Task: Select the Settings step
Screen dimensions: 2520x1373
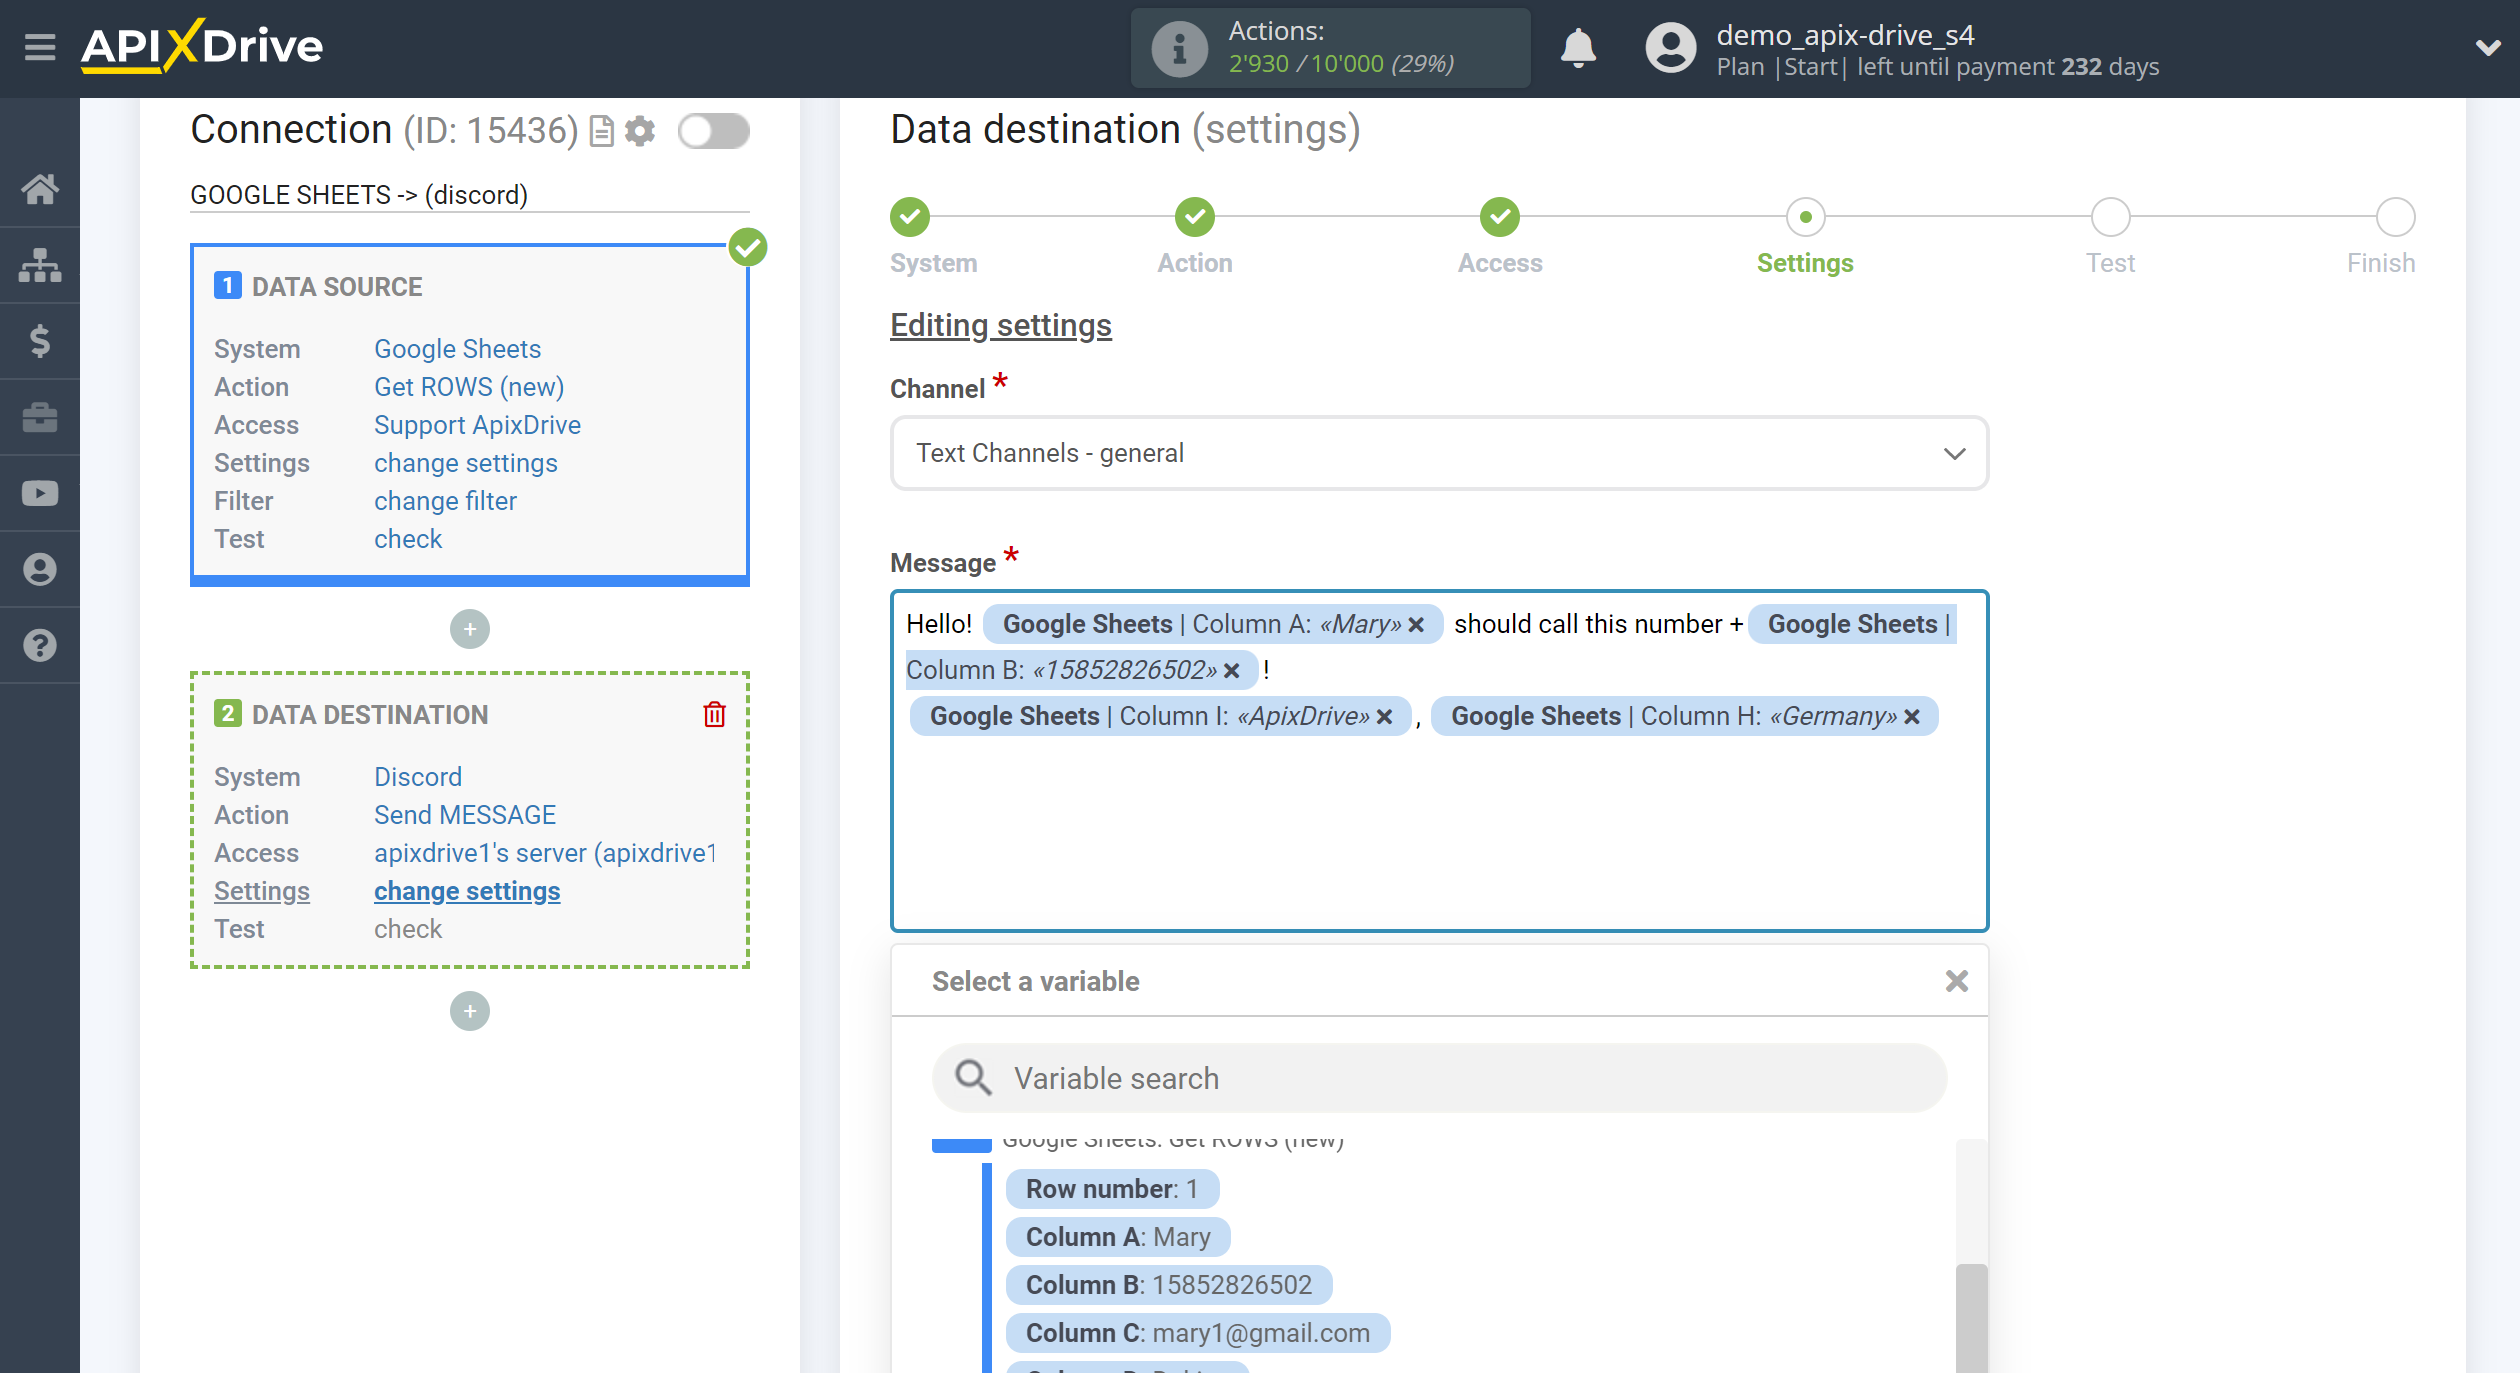Action: click(x=1805, y=217)
